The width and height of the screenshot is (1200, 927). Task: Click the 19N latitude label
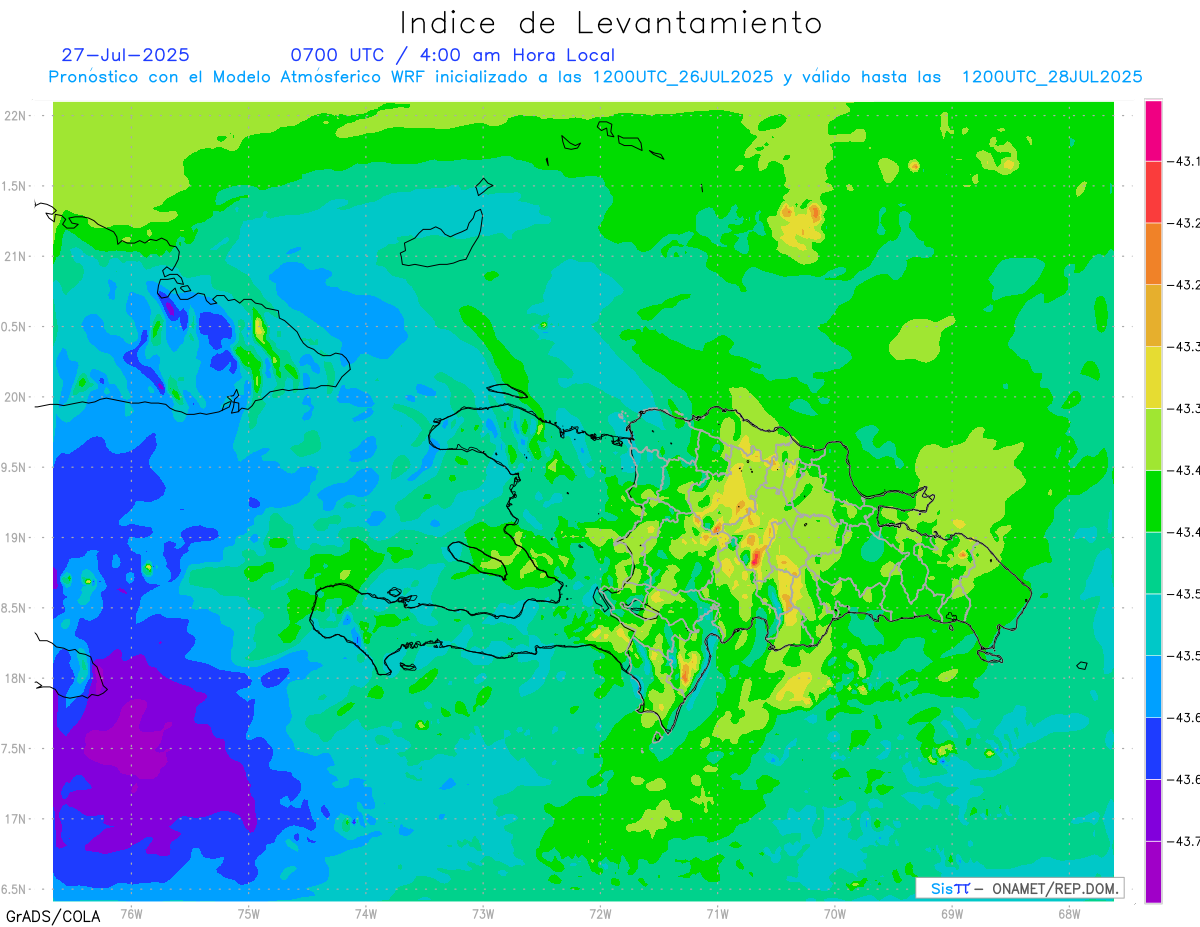pos(16,537)
